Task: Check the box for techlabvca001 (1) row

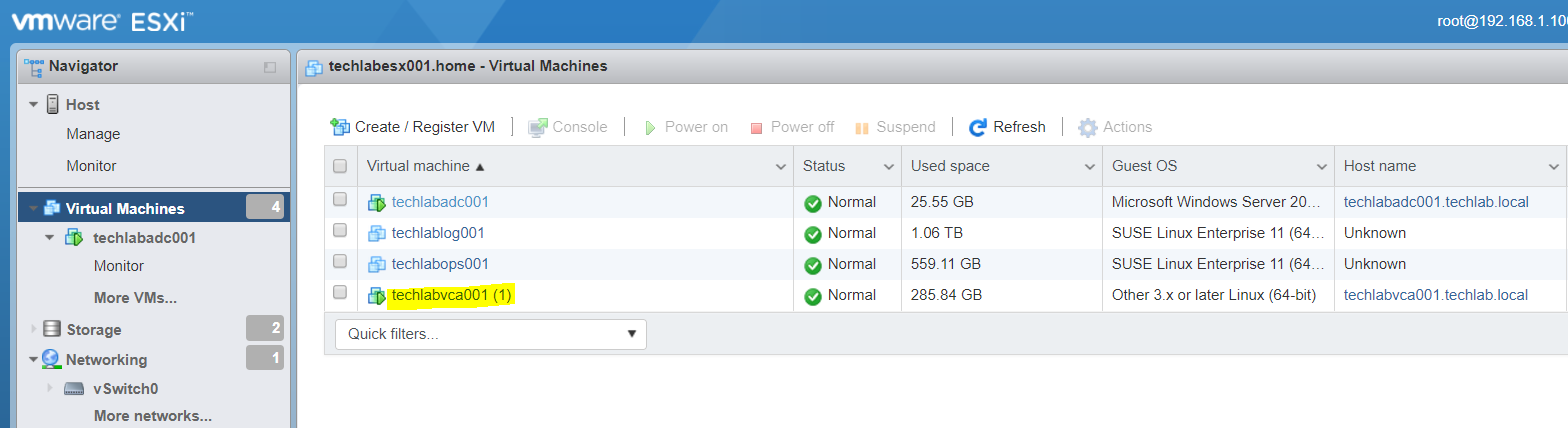Action: coord(340,292)
